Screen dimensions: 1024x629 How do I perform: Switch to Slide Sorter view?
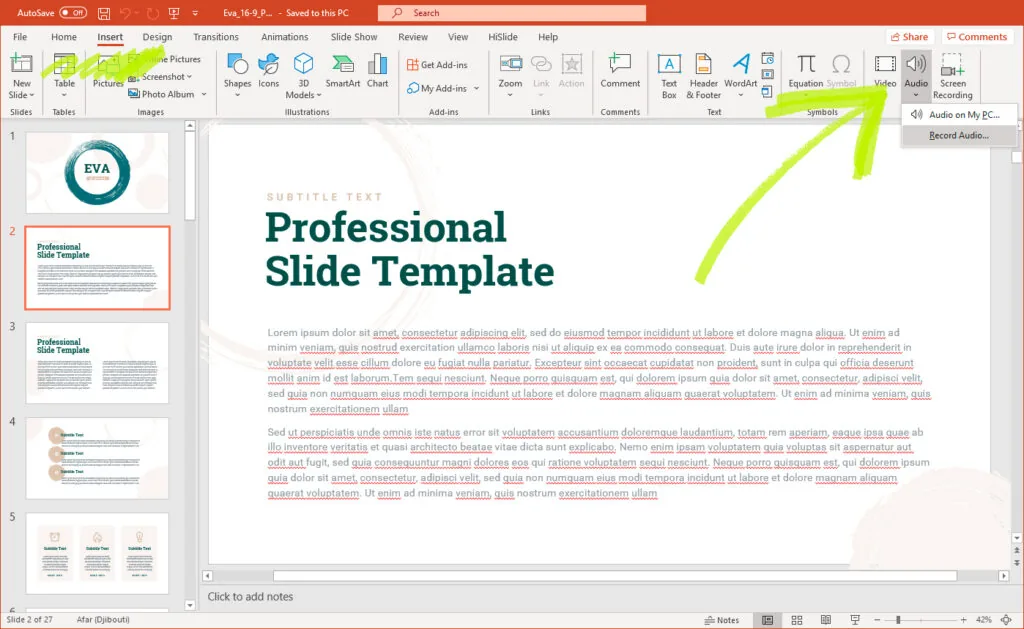pyautogui.click(x=797, y=620)
